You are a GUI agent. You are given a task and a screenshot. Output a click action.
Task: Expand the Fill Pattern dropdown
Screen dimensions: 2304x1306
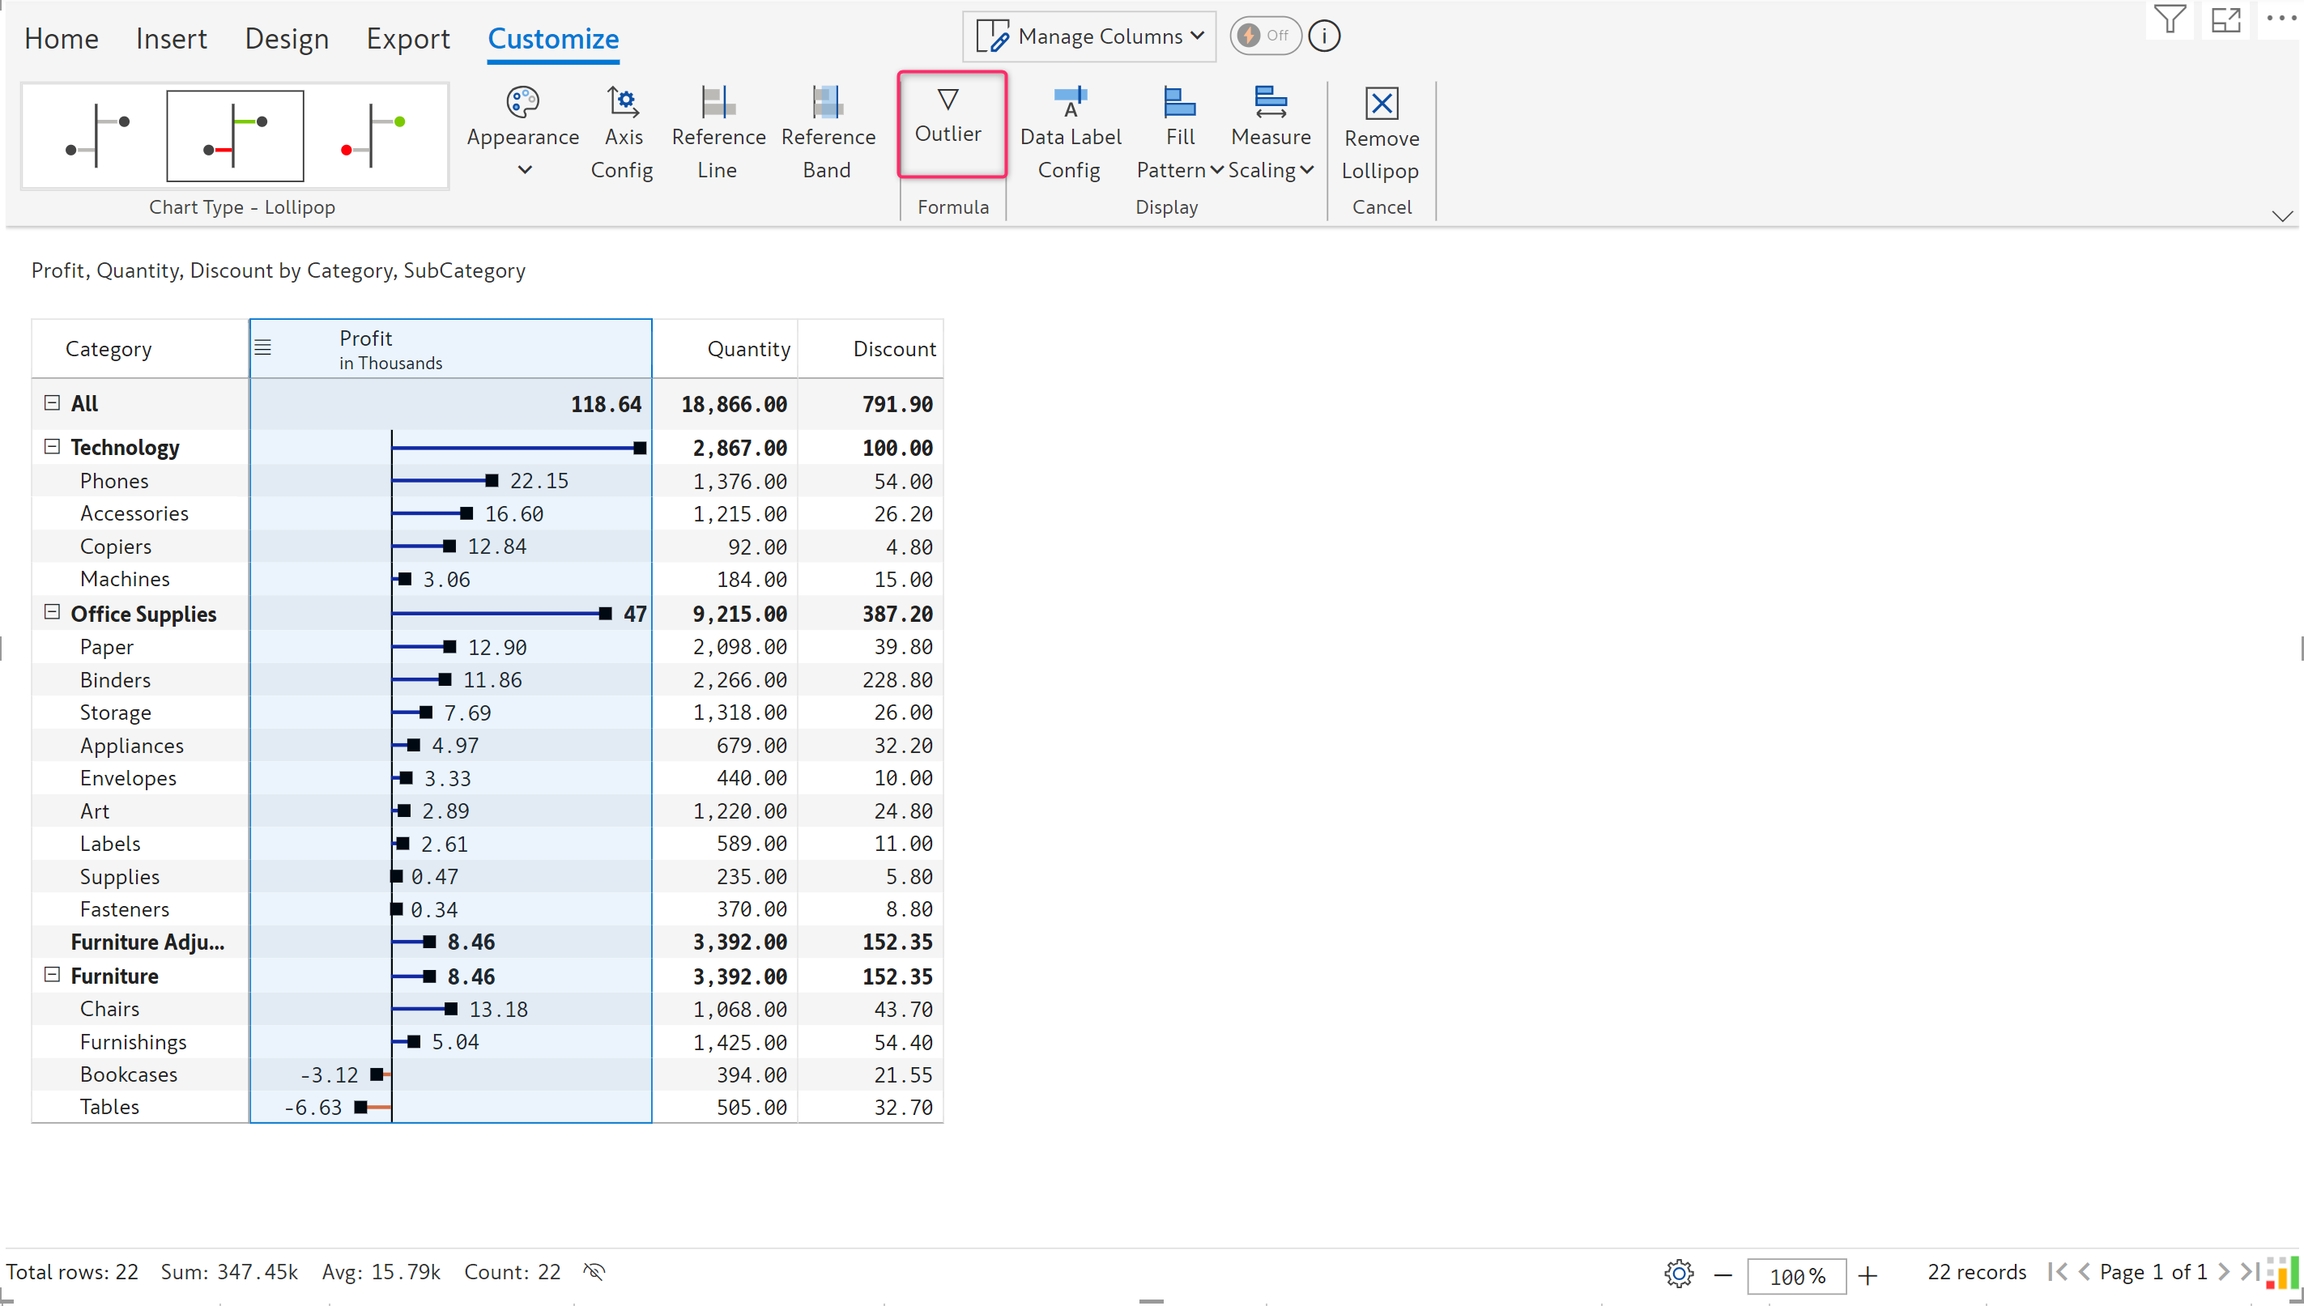click(x=1180, y=135)
